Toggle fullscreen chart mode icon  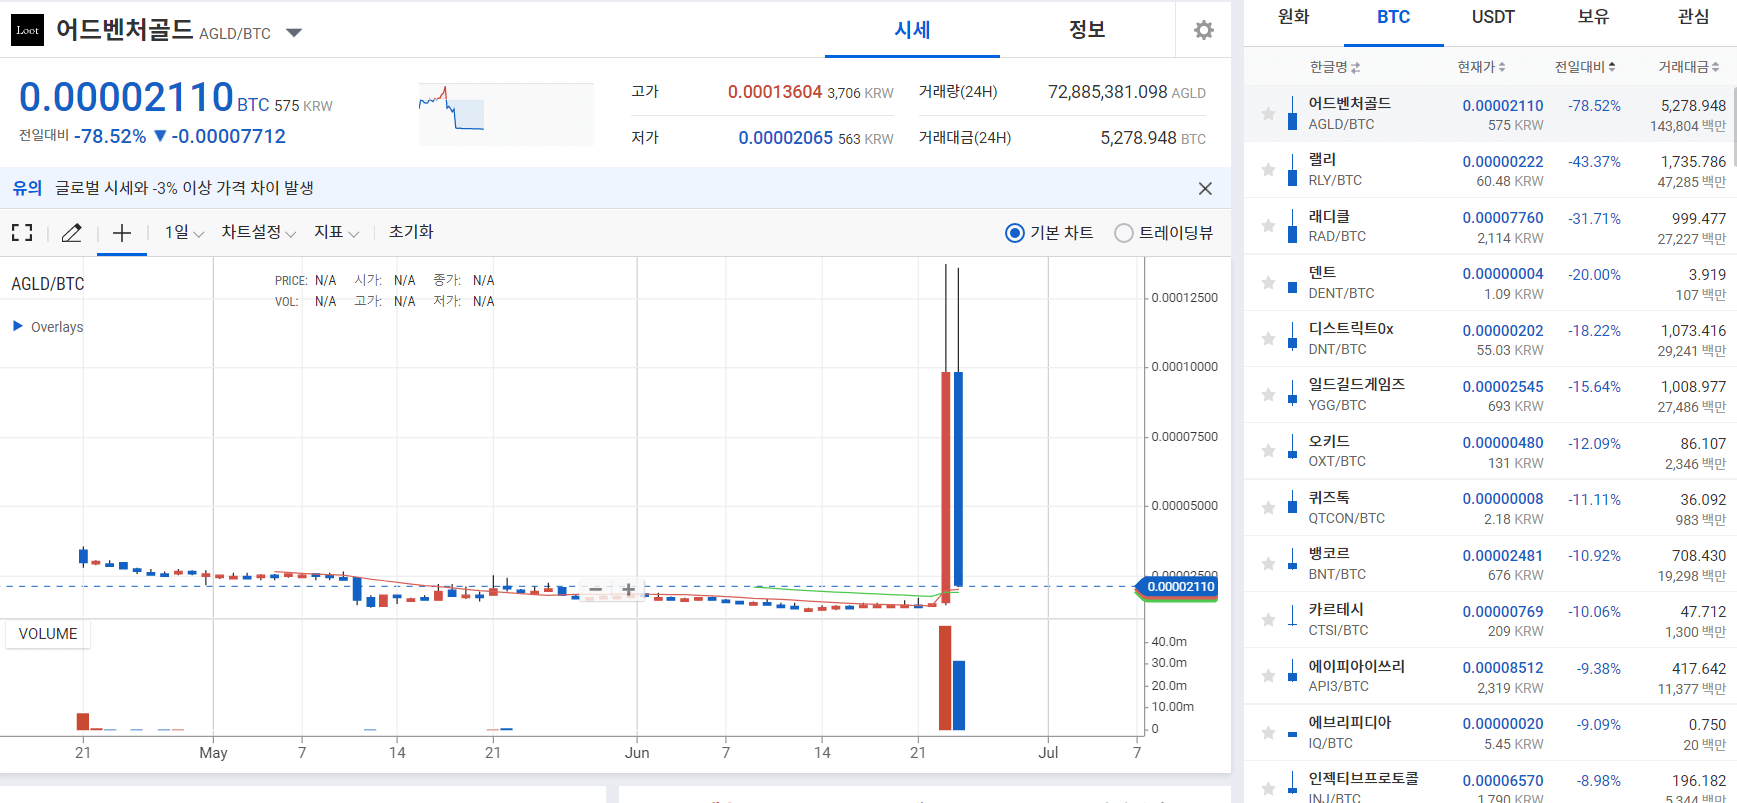pyautogui.click(x=22, y=233)
